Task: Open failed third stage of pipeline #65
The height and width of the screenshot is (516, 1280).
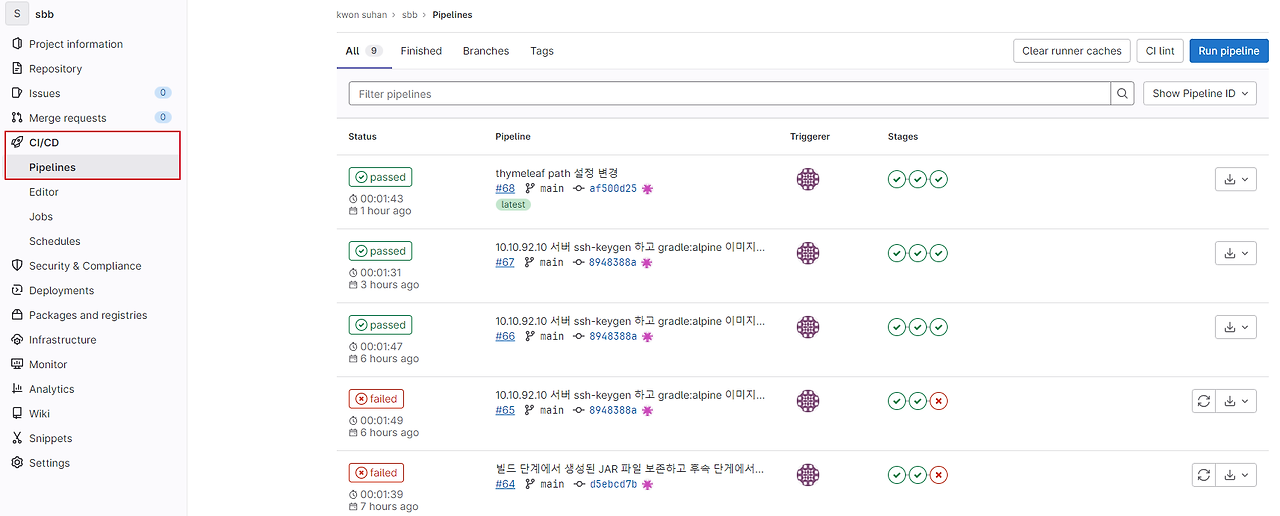Action: tap(938, 401)
